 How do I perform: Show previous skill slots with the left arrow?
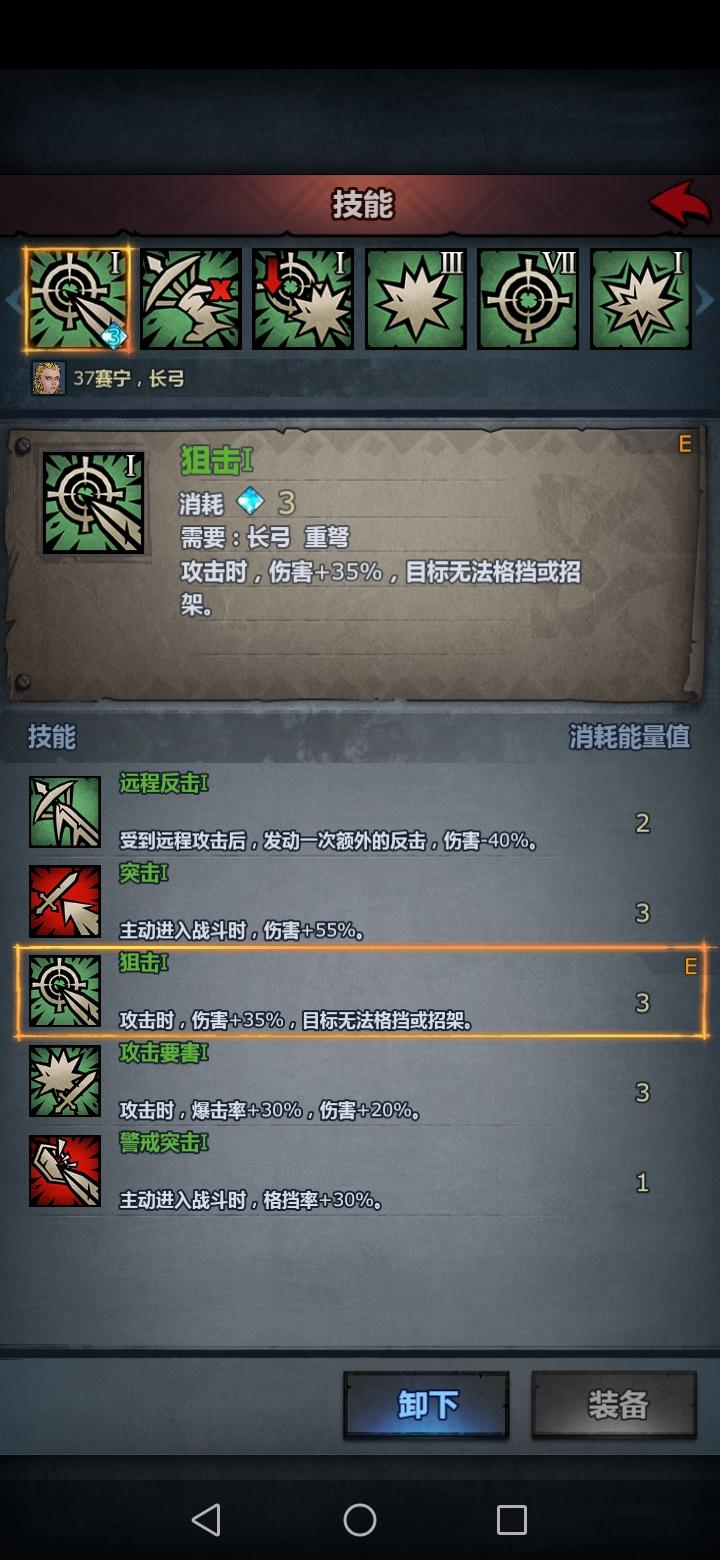(11, 300)
